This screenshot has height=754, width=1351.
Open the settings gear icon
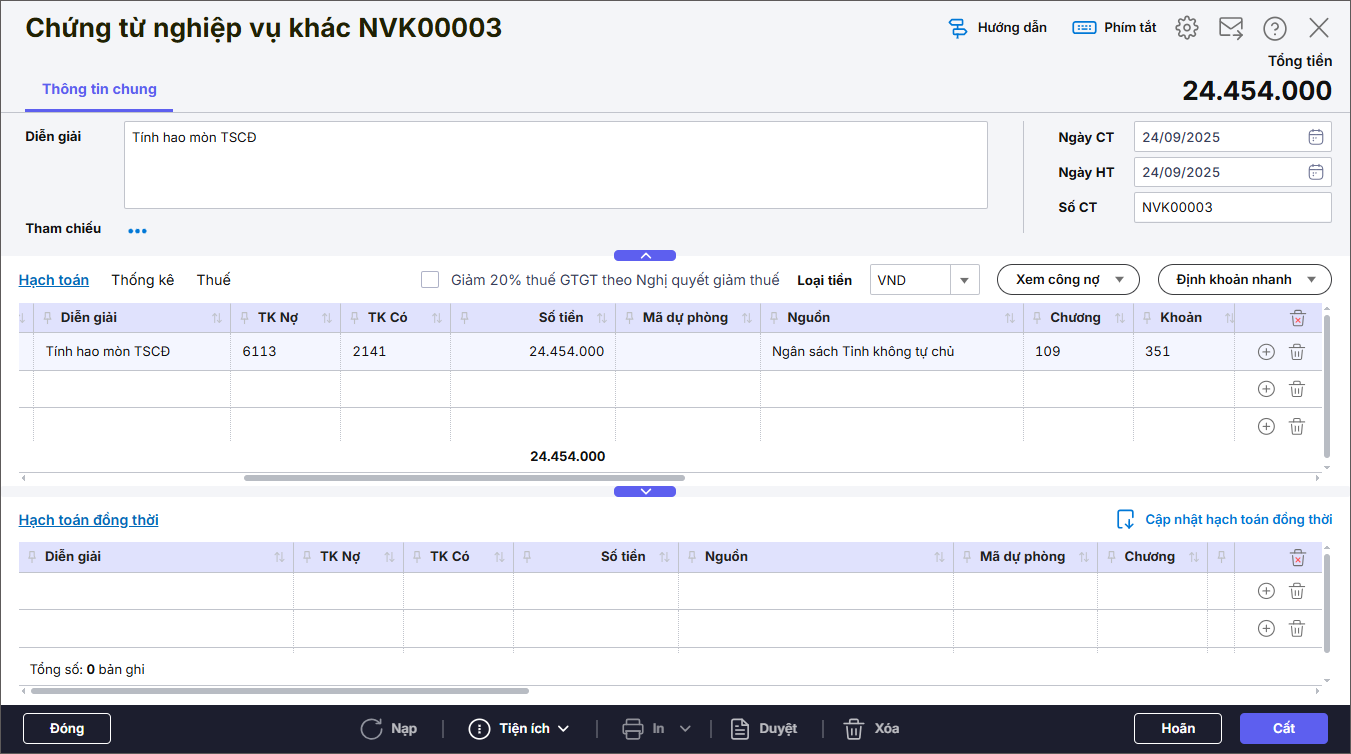pyautogui.click(x=1187, y=28)
